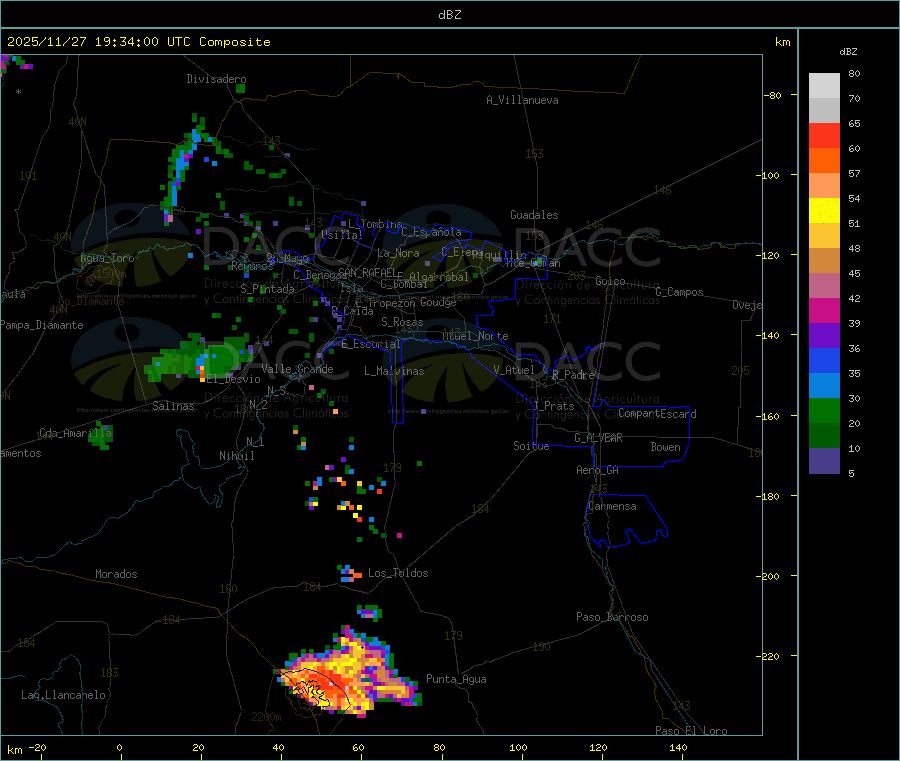This screenshot has width=900, height=761.
Task: Select the Lag.Llancanelo label
Action: [x=64, y=695]
